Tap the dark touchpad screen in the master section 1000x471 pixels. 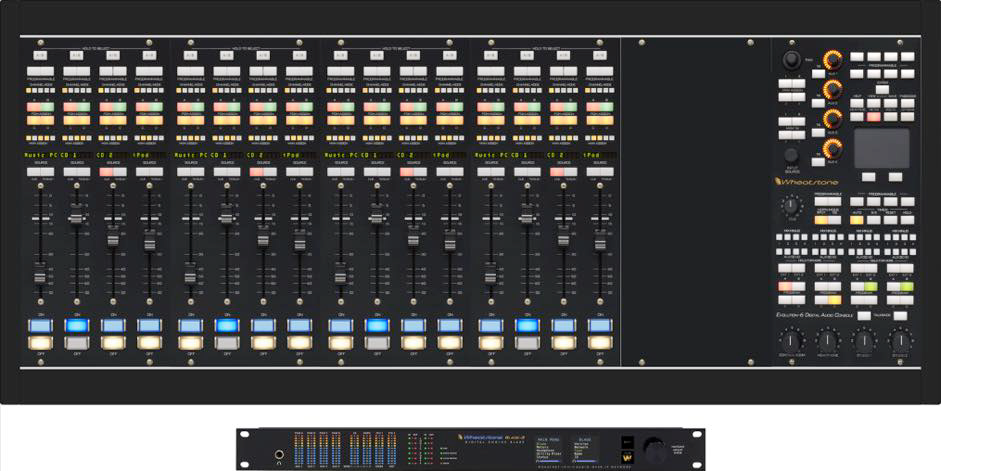click(881, 148)
